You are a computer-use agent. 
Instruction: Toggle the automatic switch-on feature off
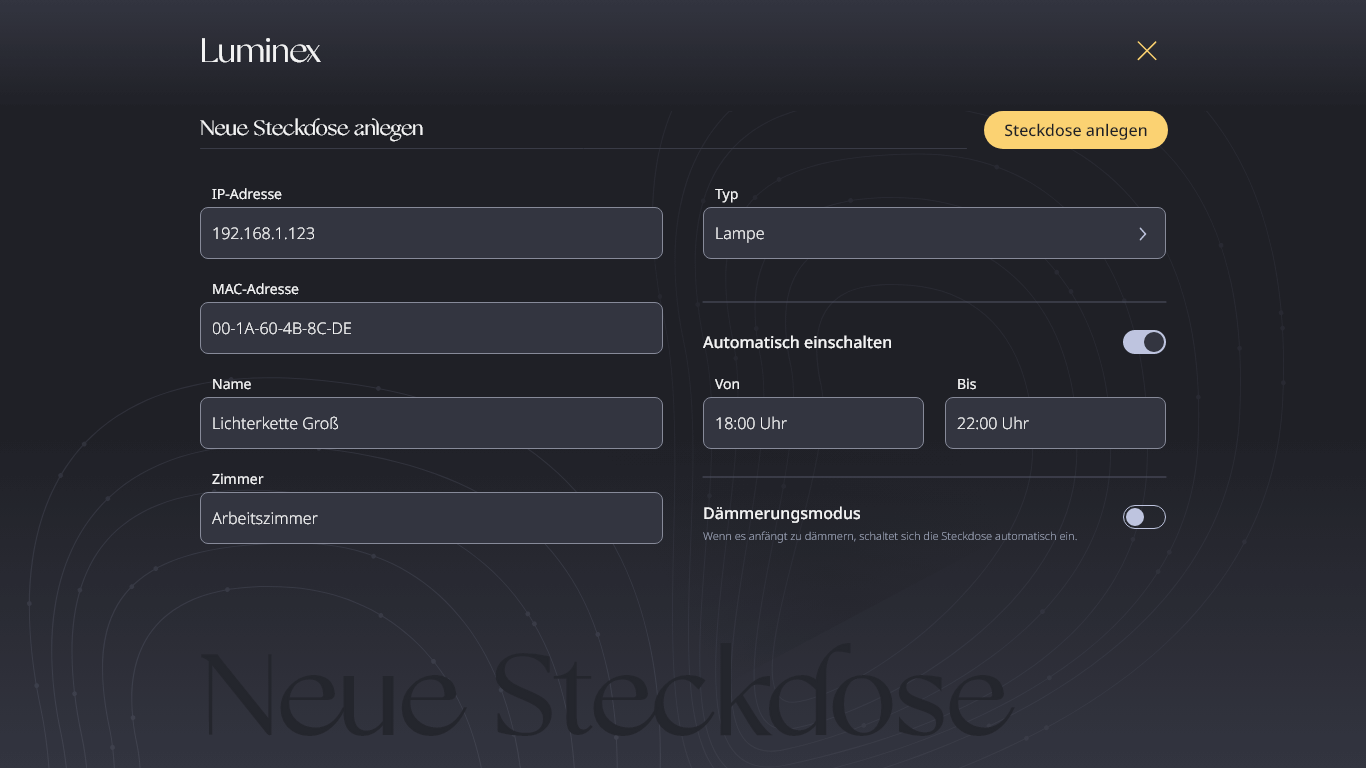click(1144, 342)
